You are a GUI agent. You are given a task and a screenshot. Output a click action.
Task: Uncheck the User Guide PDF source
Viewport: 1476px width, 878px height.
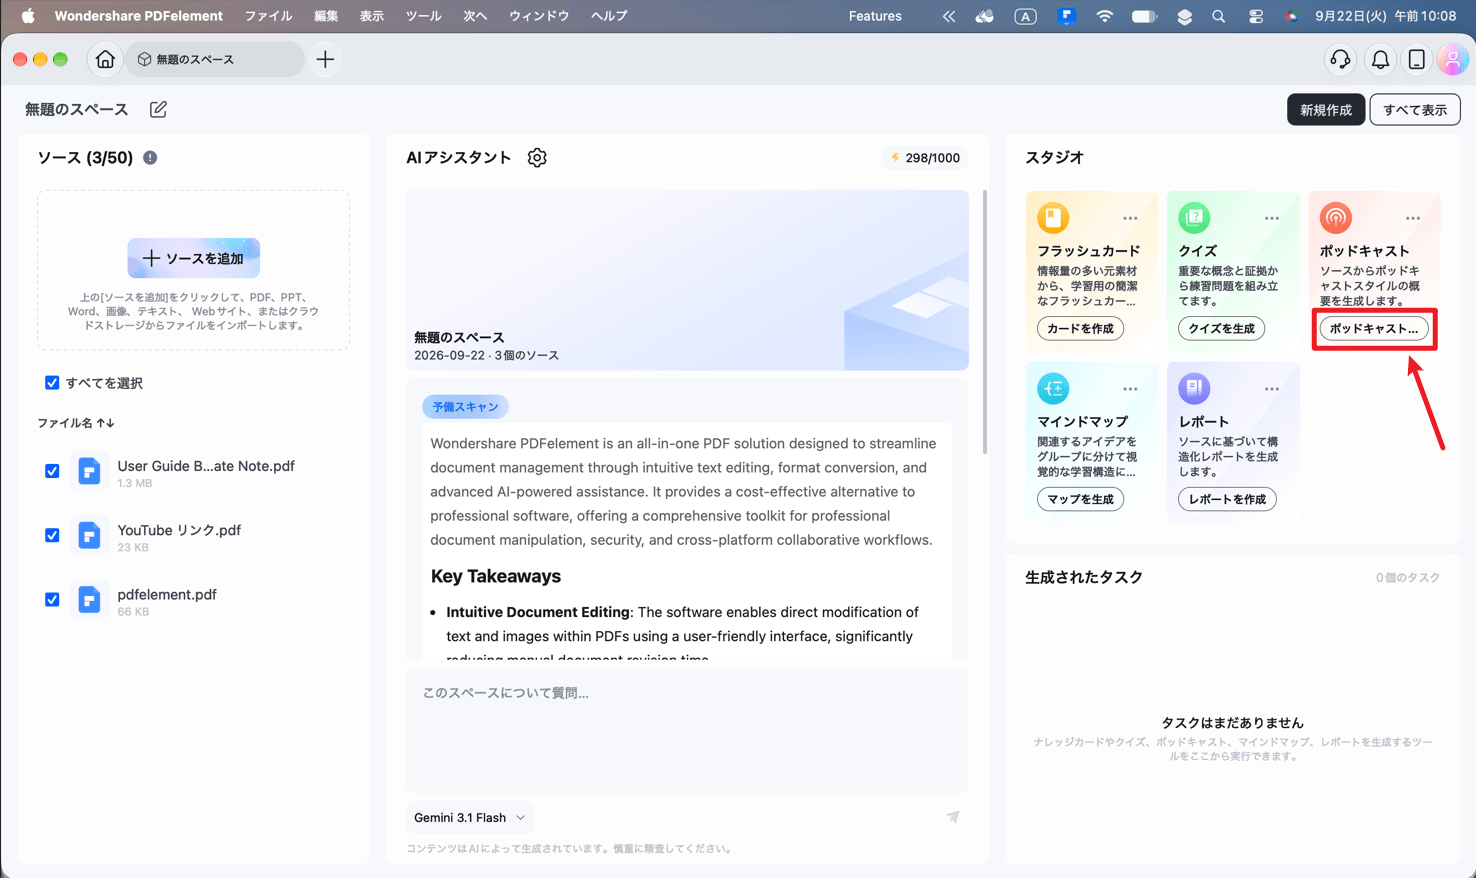[52, 471]
